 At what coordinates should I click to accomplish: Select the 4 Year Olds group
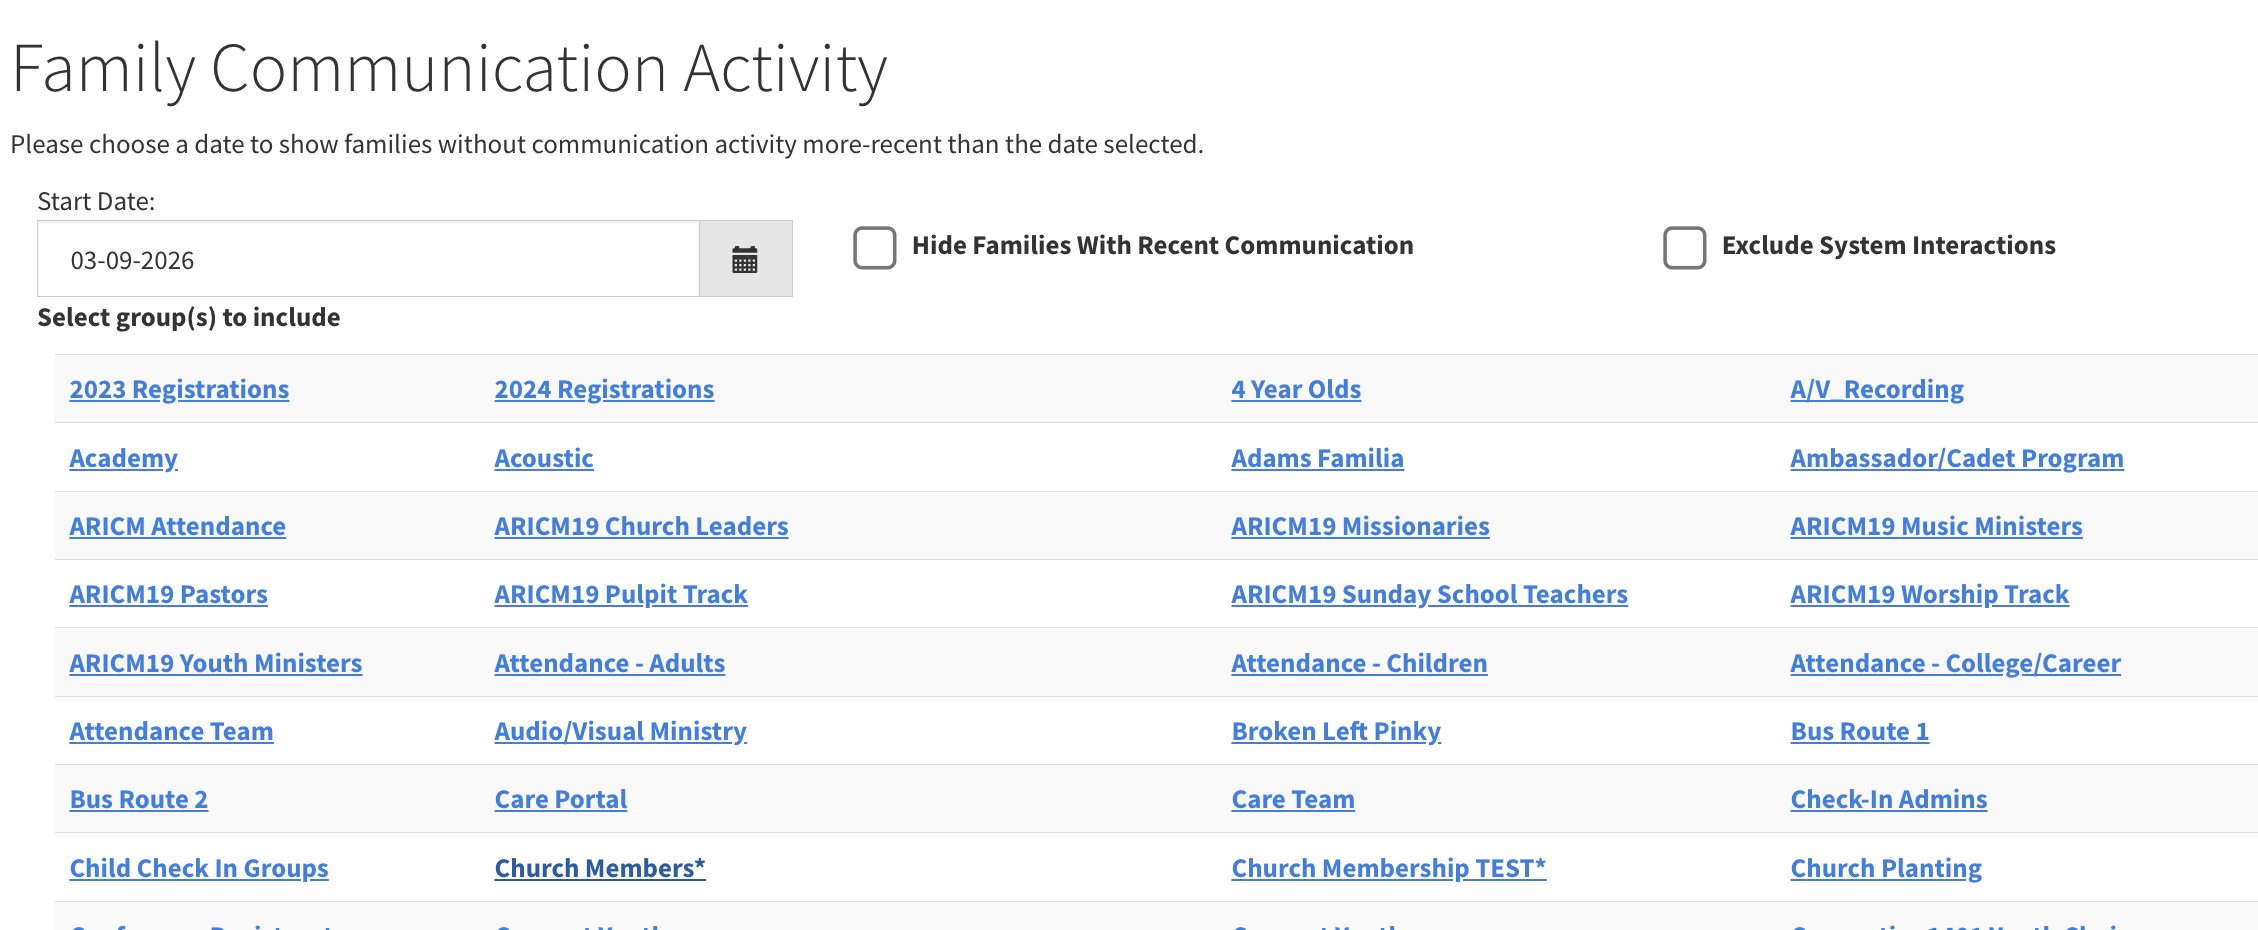[x=1296, y=390]
